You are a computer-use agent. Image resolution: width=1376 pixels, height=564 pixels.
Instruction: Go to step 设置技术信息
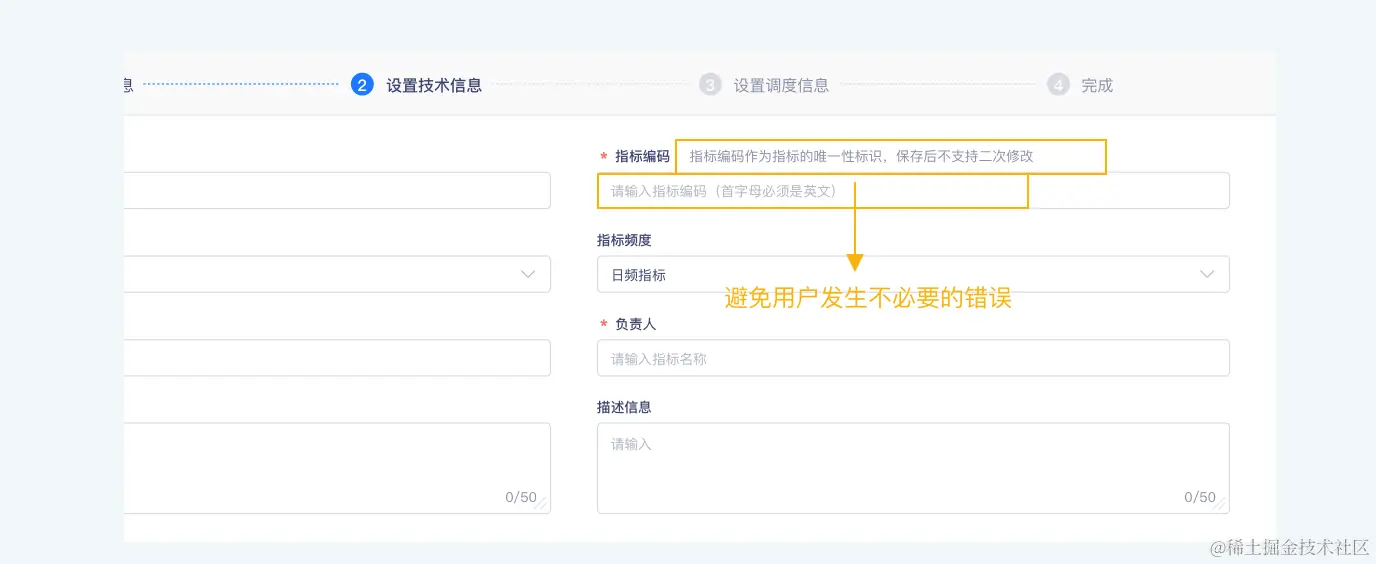coord(434,86)
